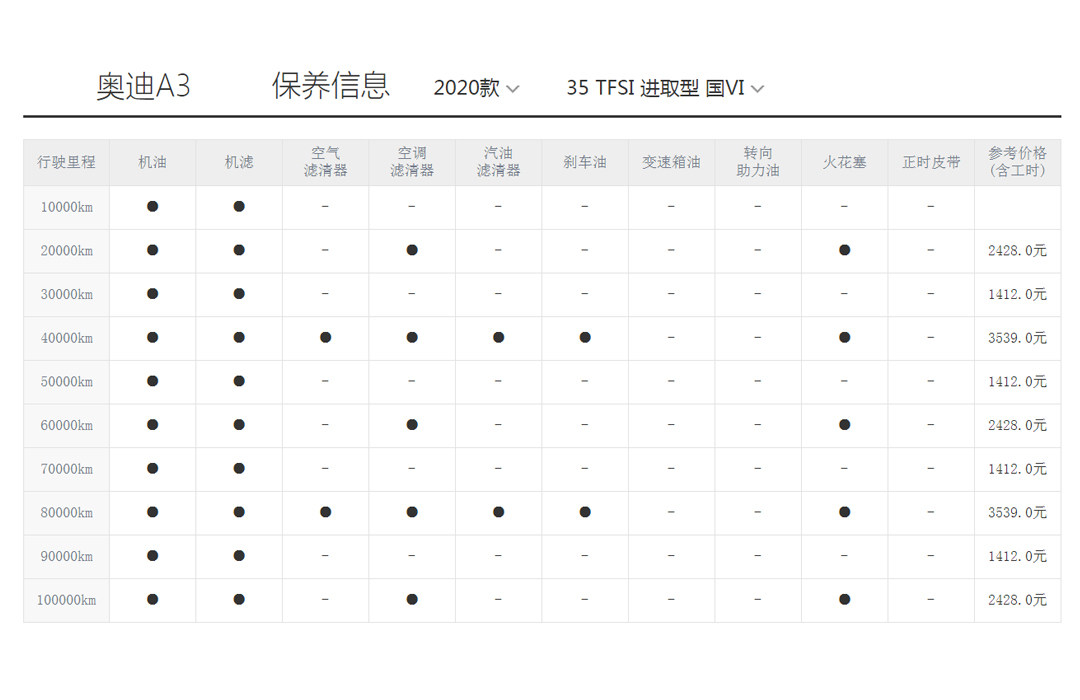Expand the 35 TFSI 进取型 国VI dropdown
Viewport: 1080px width, 700px height.
[x=664, y=88]
